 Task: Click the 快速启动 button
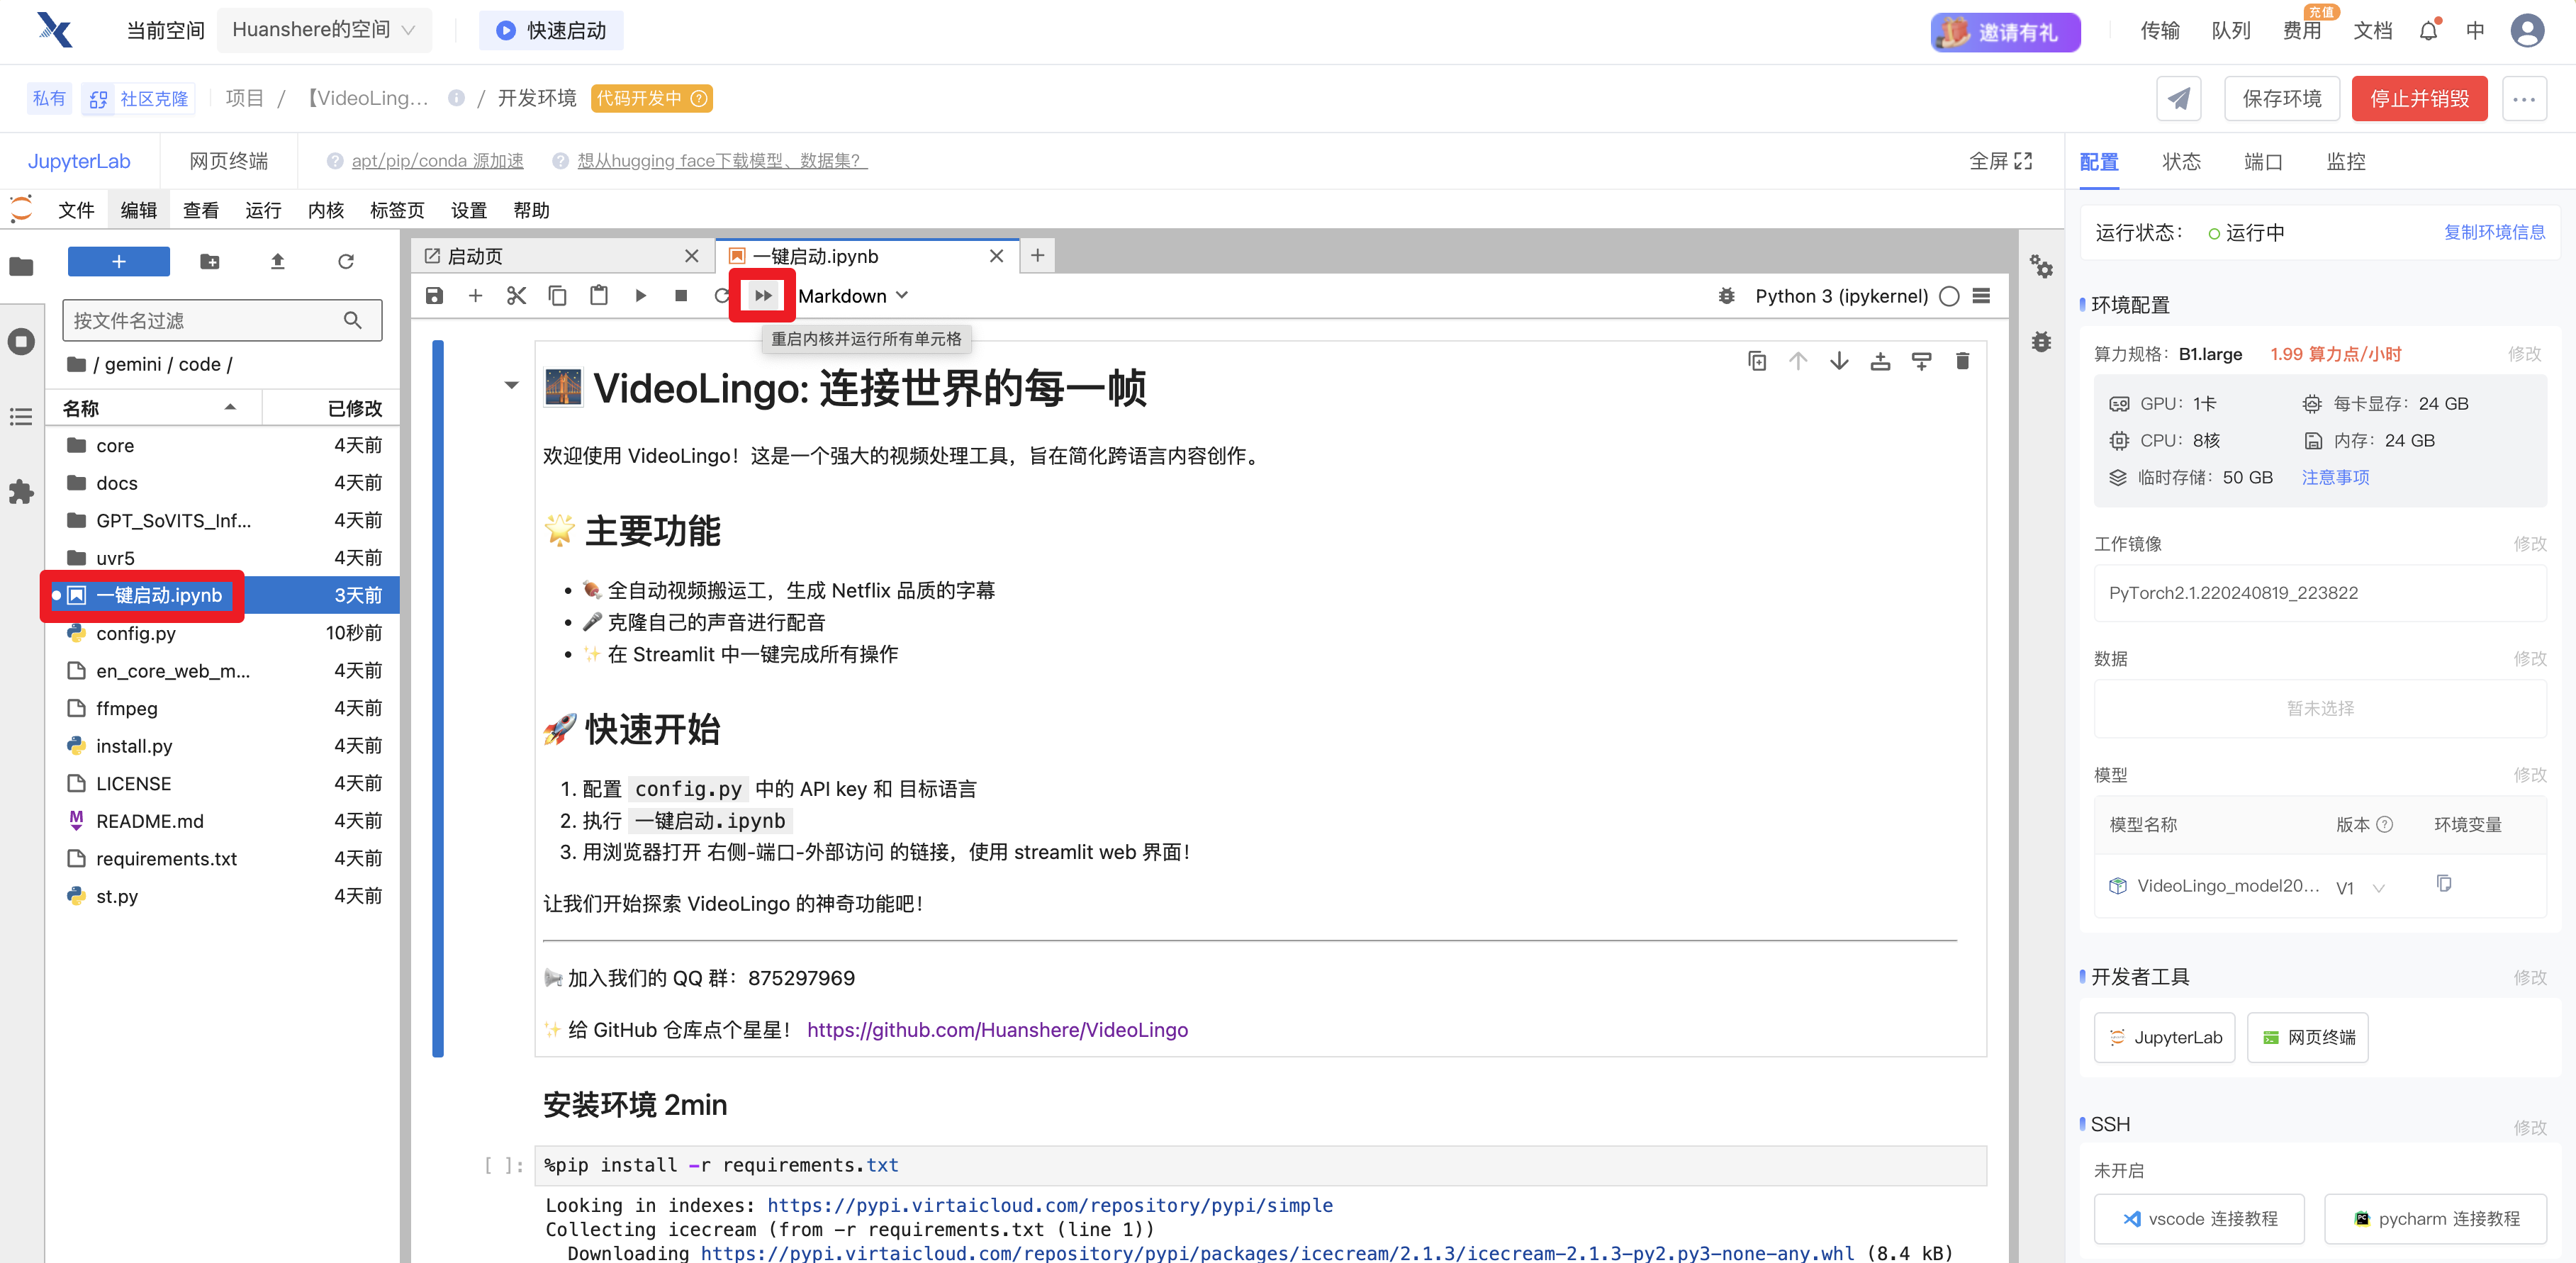pos(551,30)
